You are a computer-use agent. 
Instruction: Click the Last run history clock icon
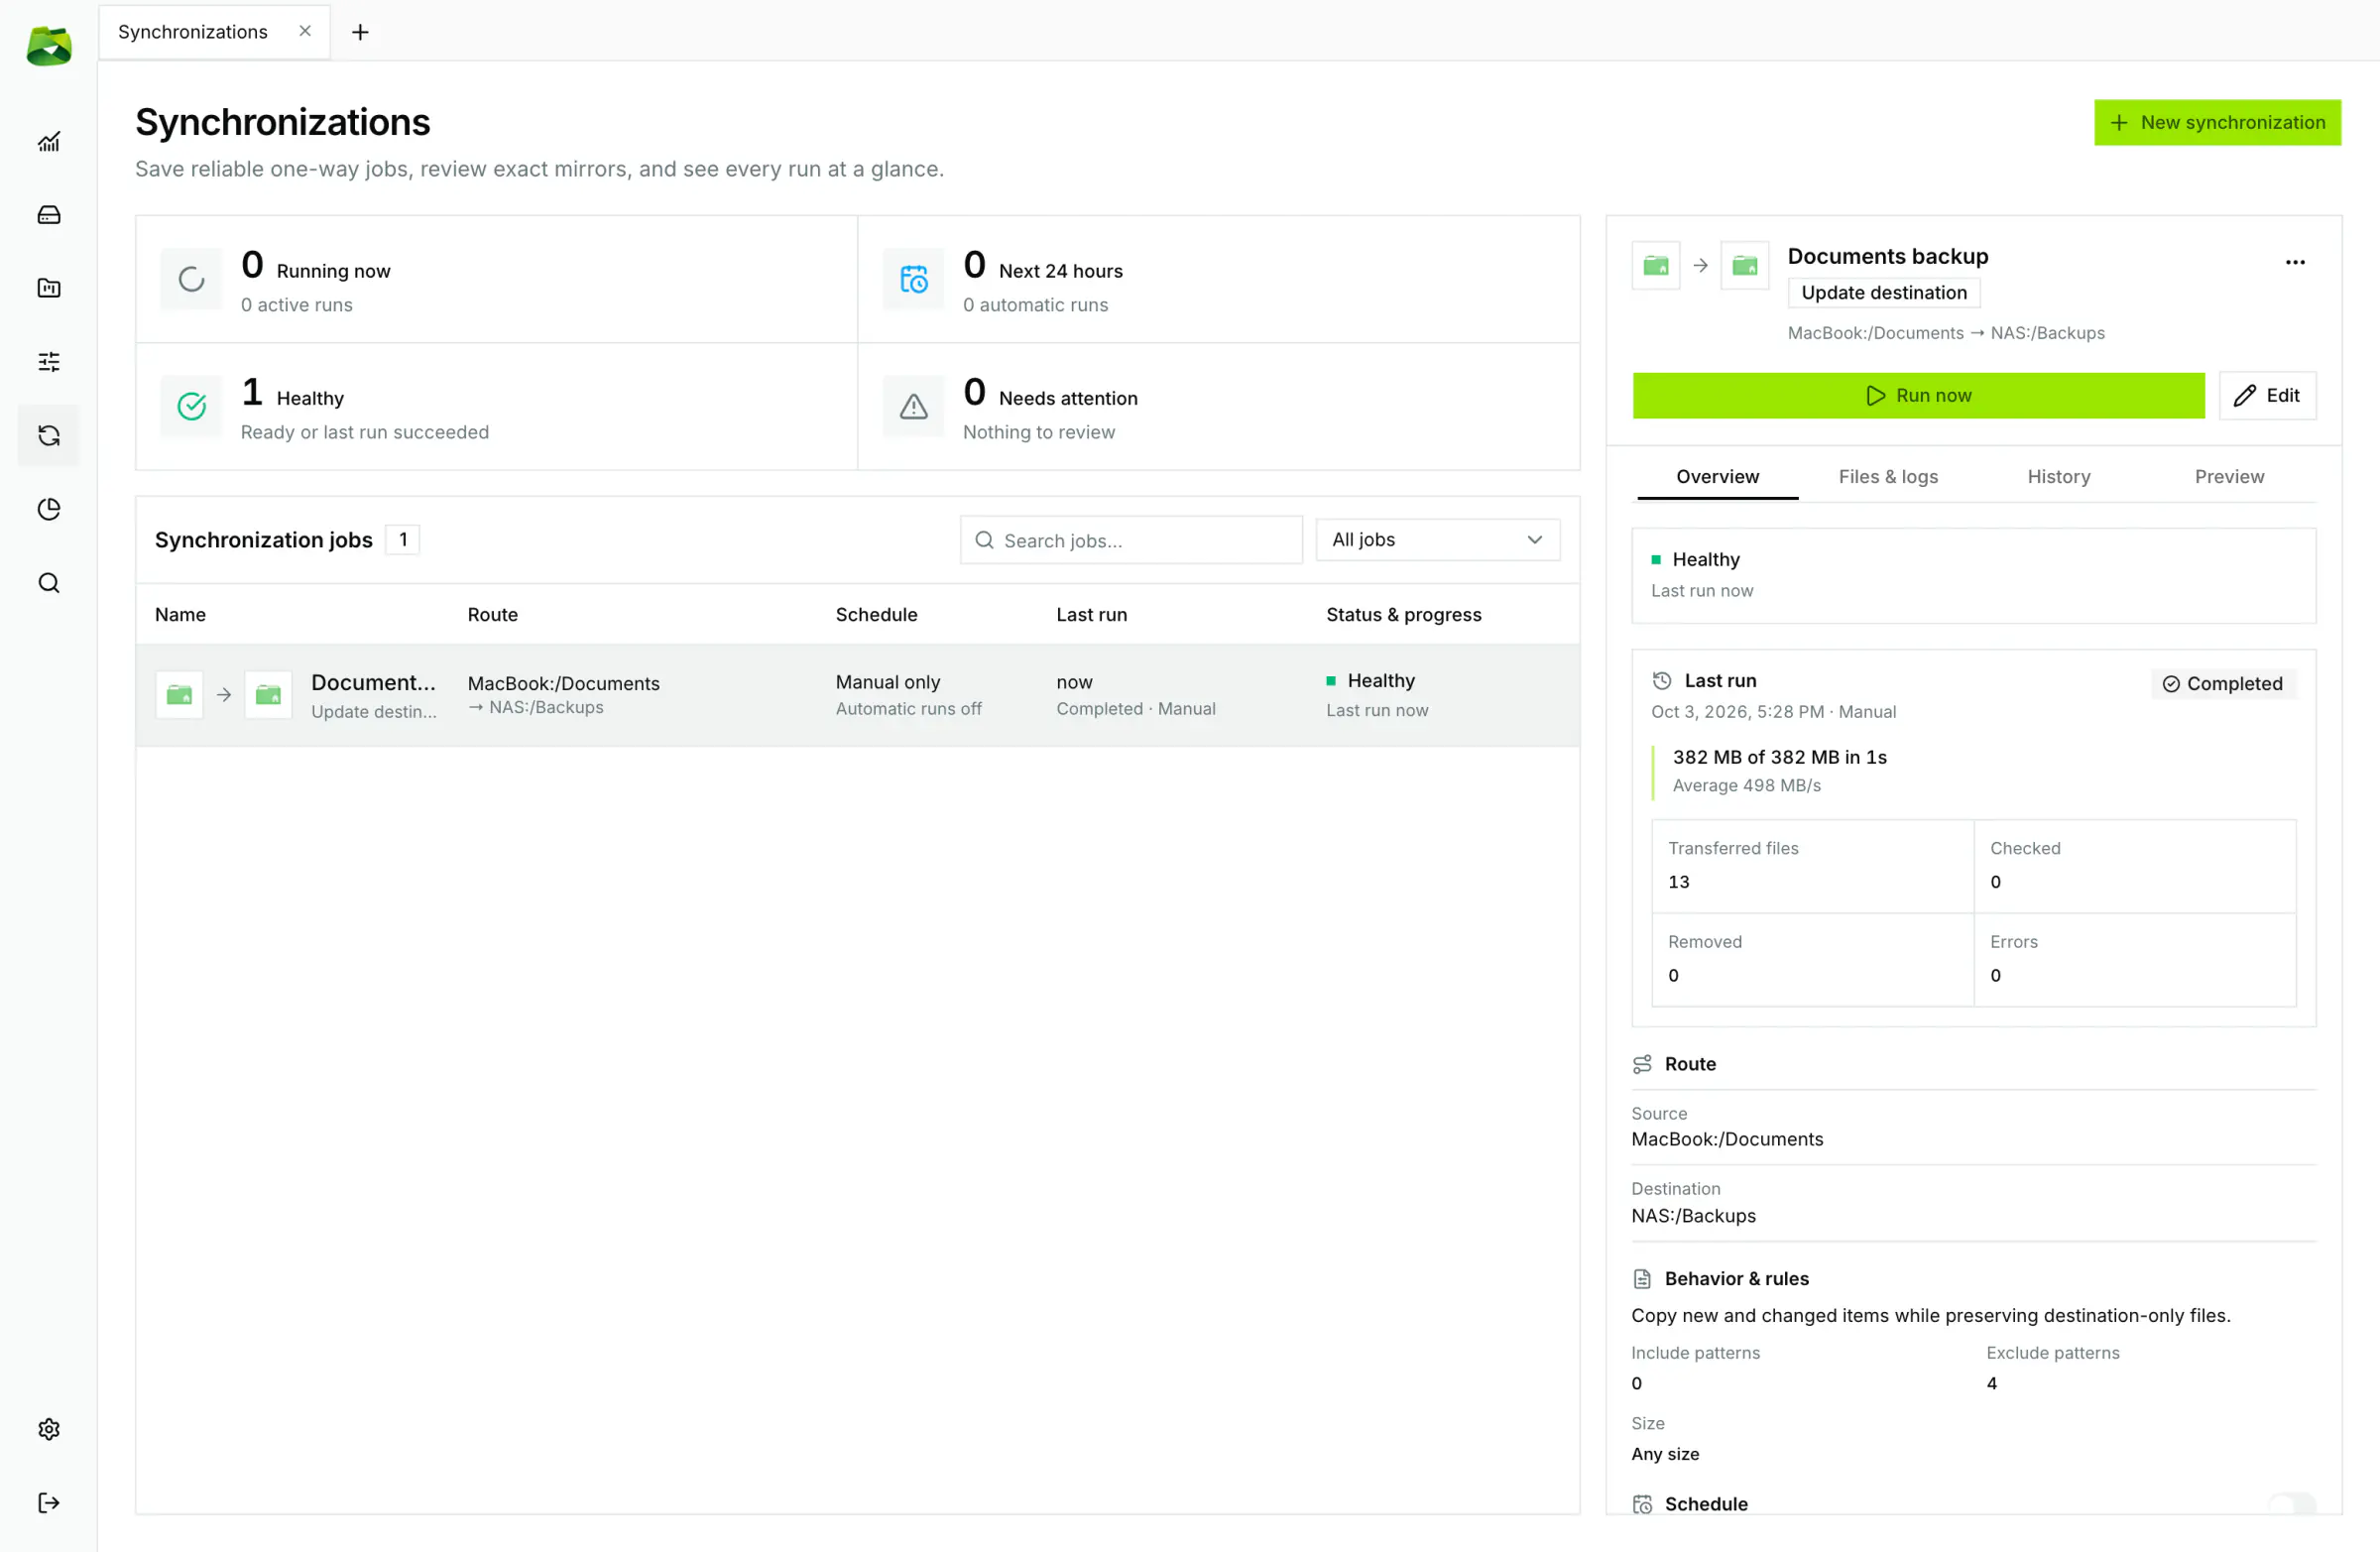pos(1662,681)
